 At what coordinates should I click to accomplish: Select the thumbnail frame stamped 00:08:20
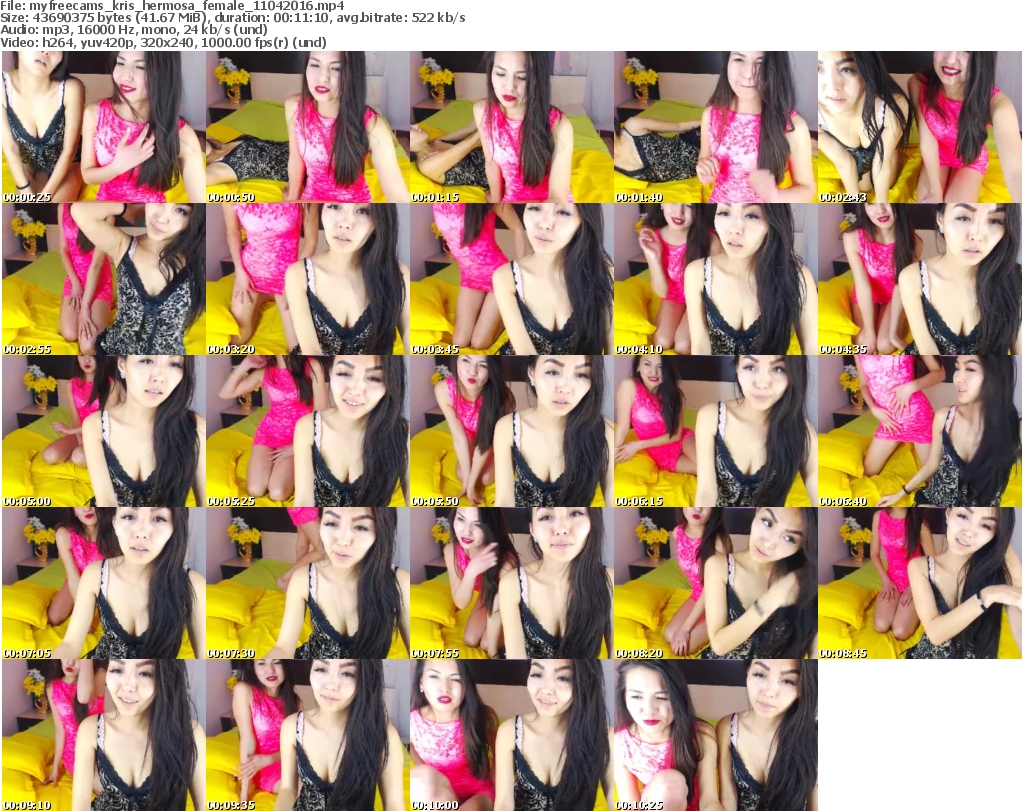(x=716, y=583)
